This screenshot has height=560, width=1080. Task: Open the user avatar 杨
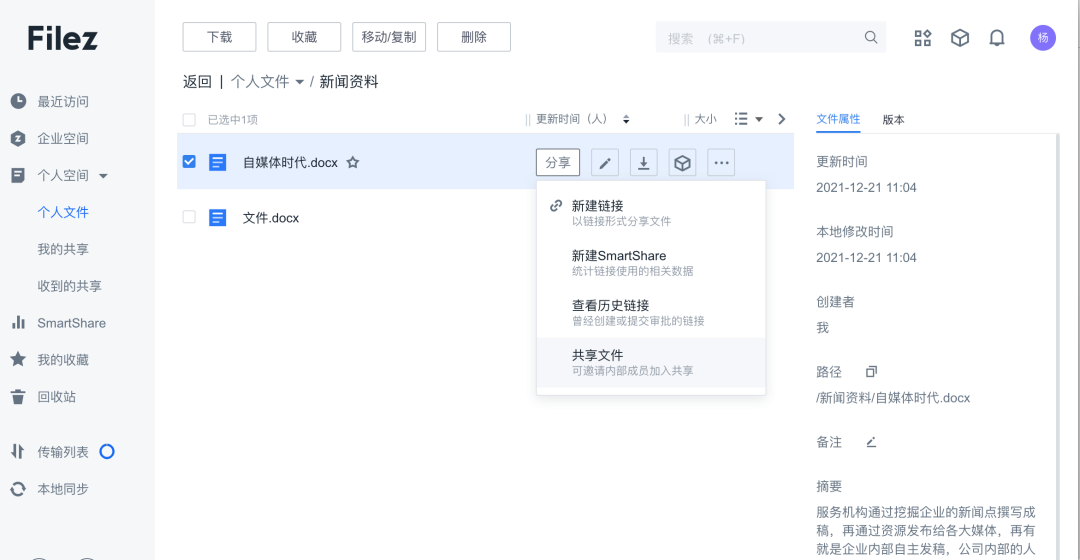point(1043,38)
